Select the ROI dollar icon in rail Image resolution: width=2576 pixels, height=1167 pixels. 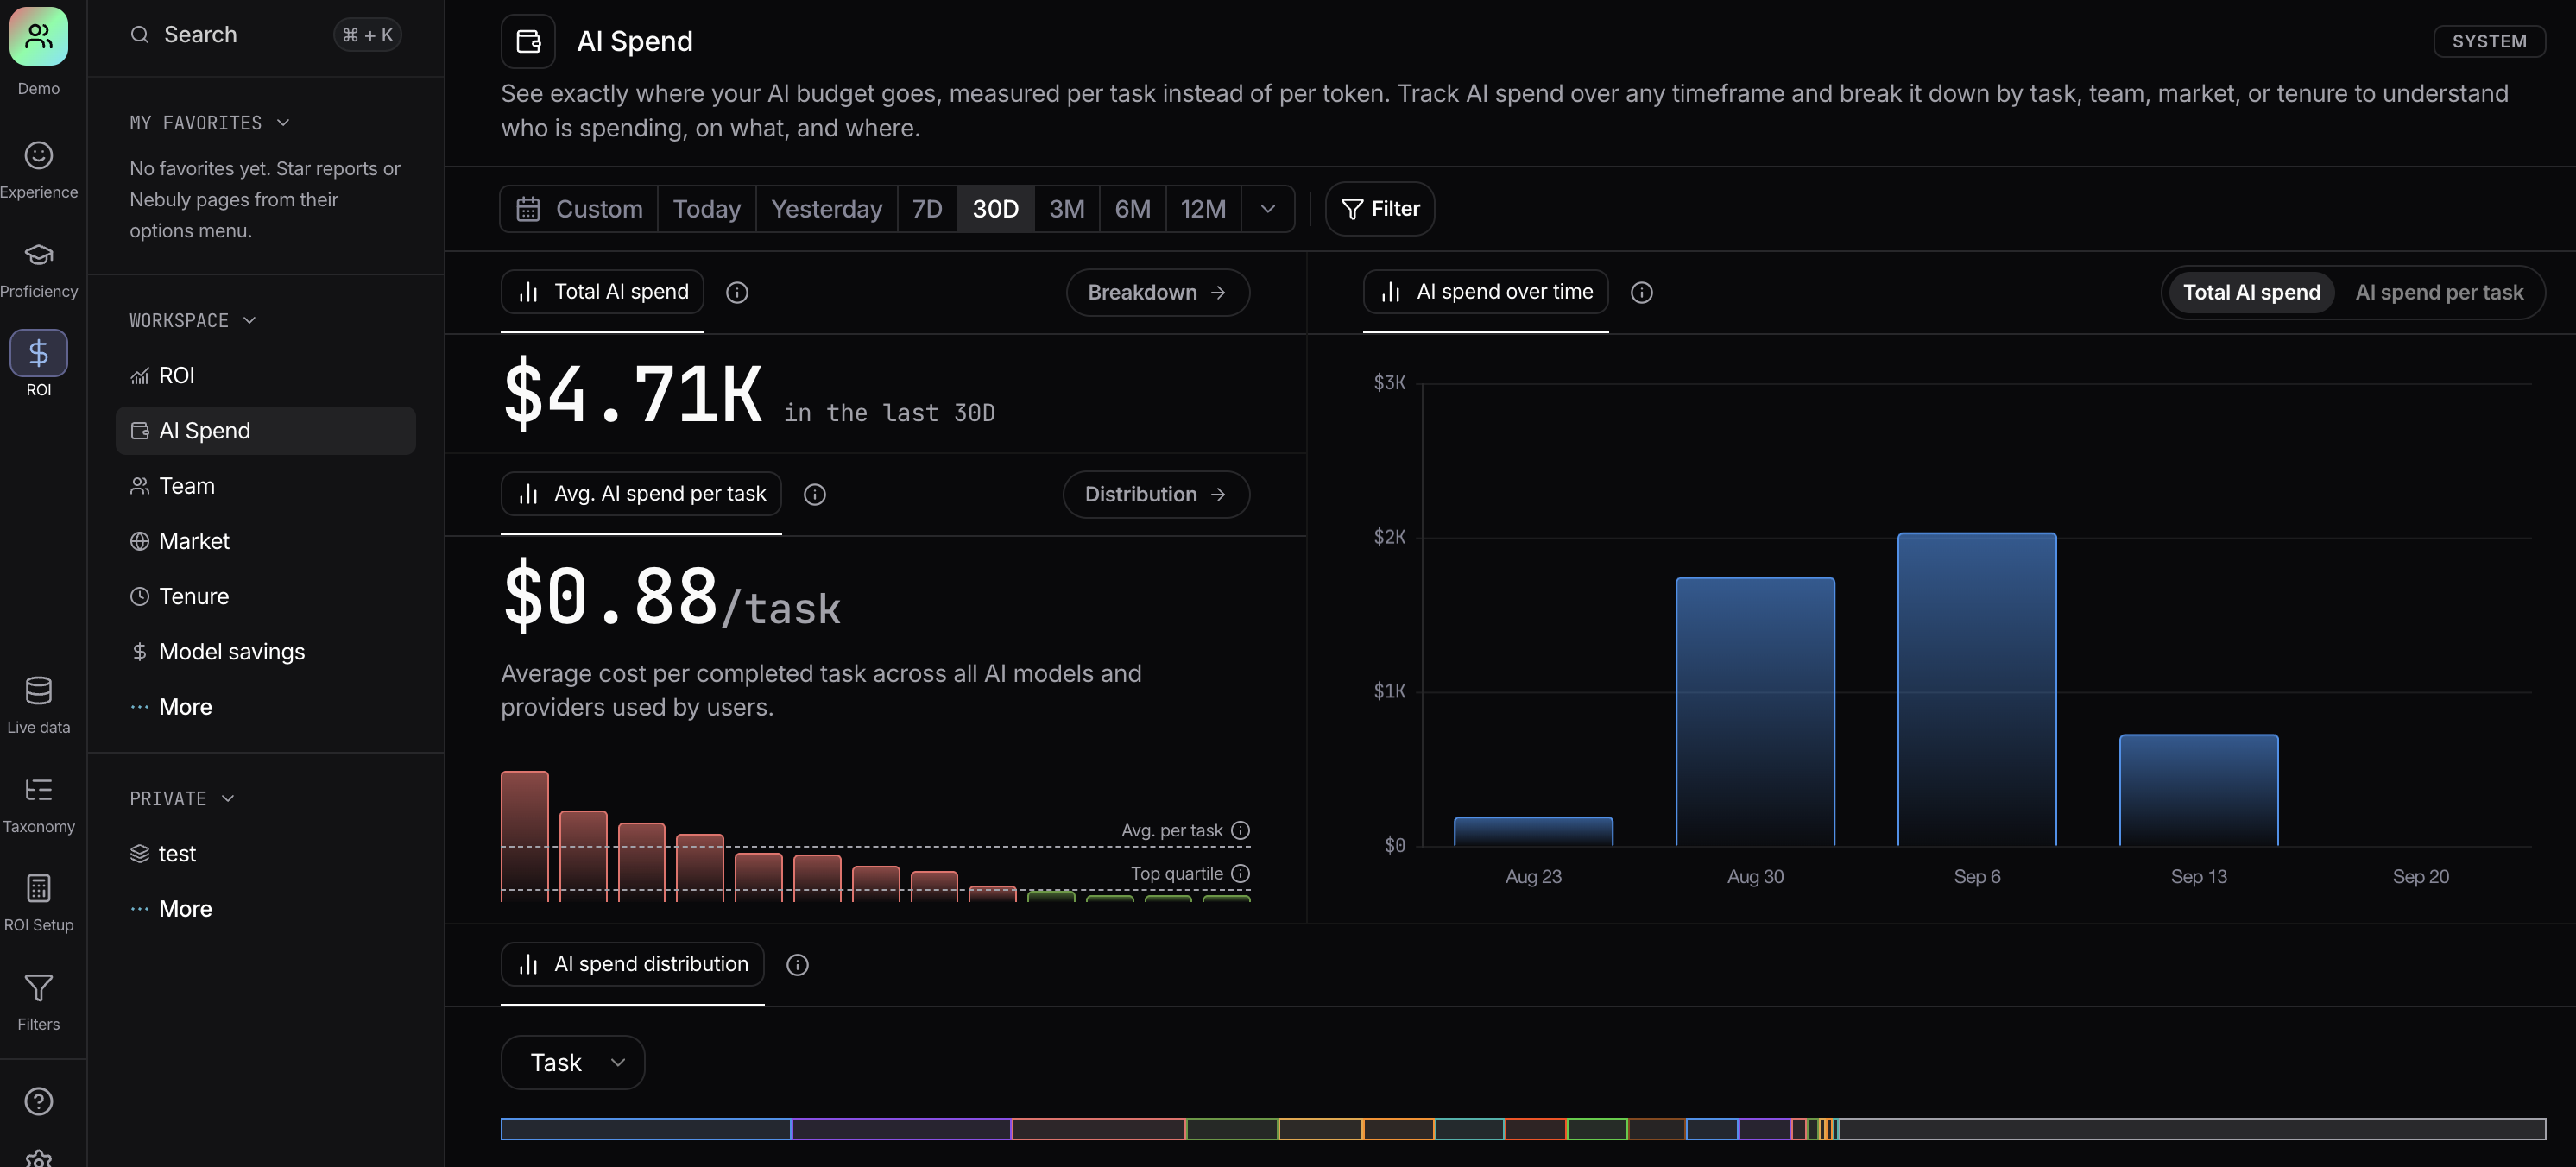(x=38, y=353)
